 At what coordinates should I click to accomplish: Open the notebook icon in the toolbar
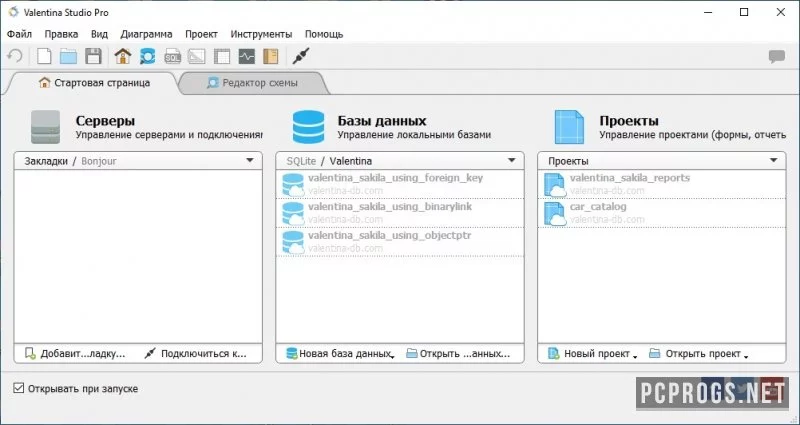(x=271, y=56)
